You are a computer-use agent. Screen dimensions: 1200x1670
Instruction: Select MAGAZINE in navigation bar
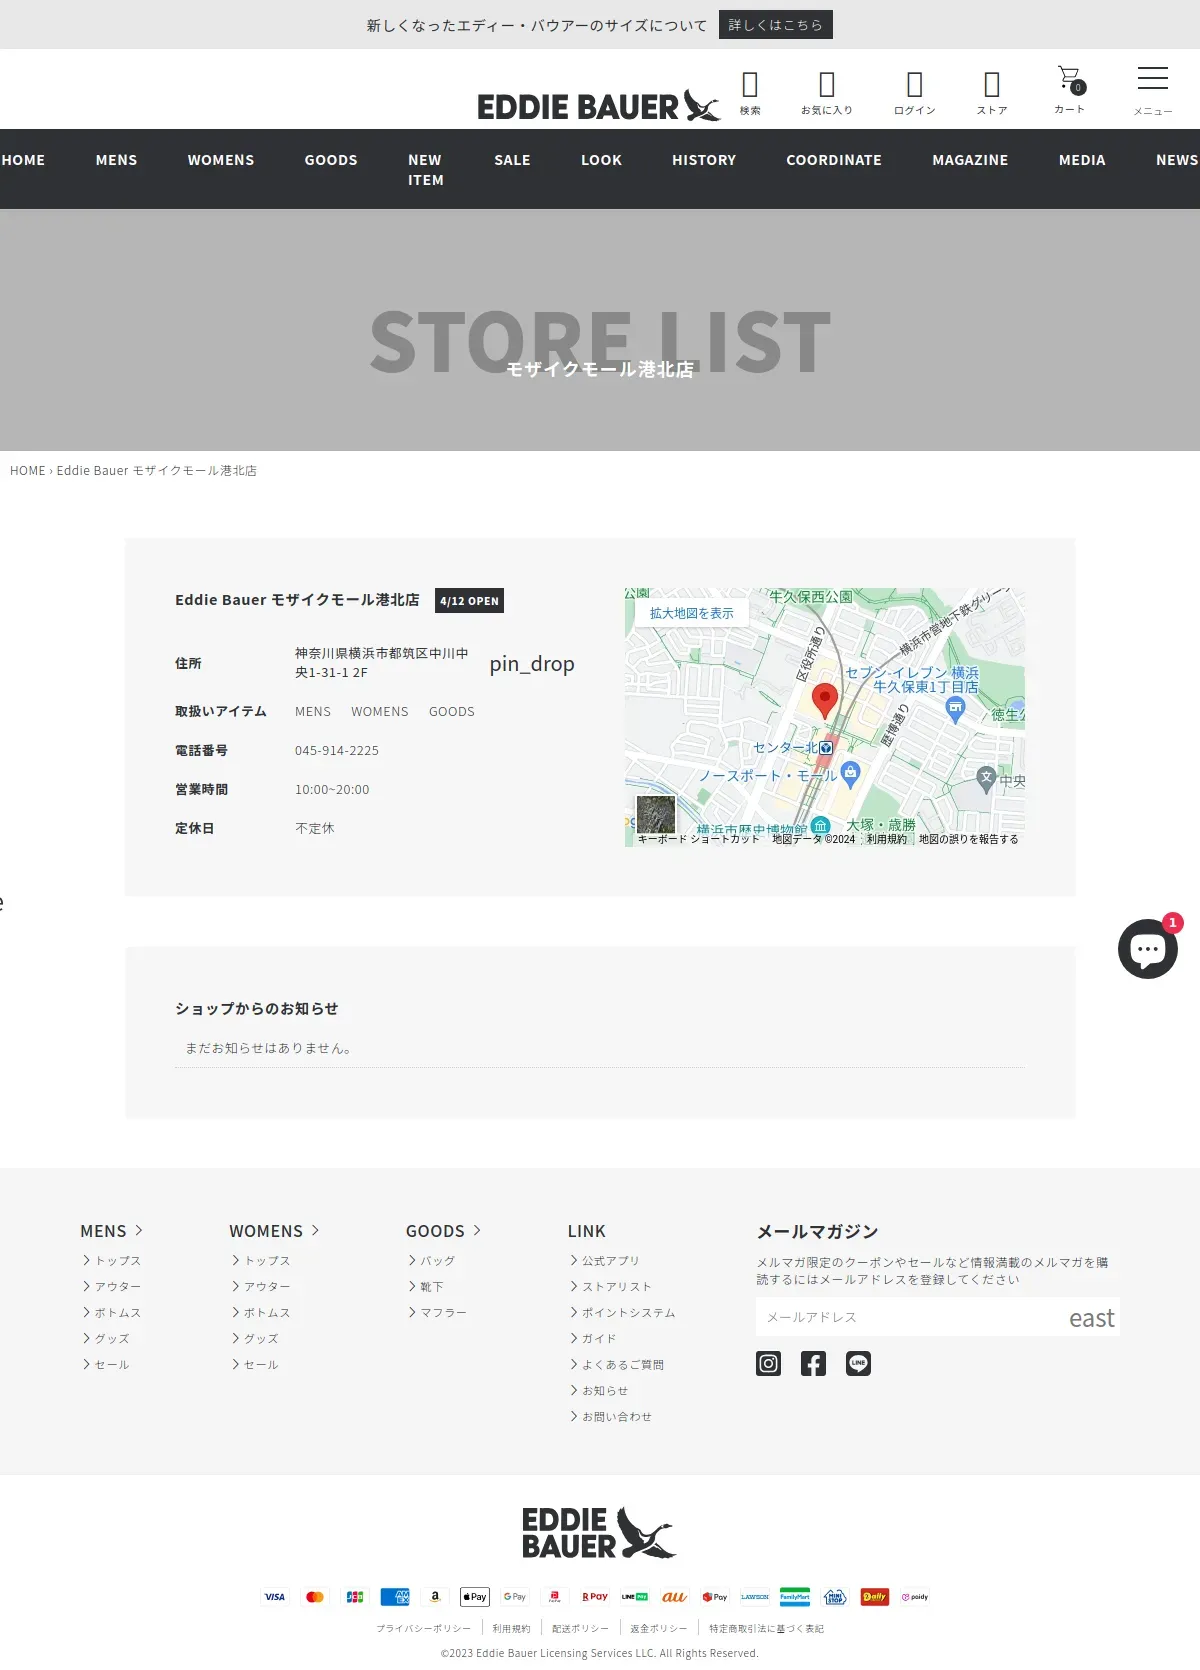coord(970,160)
